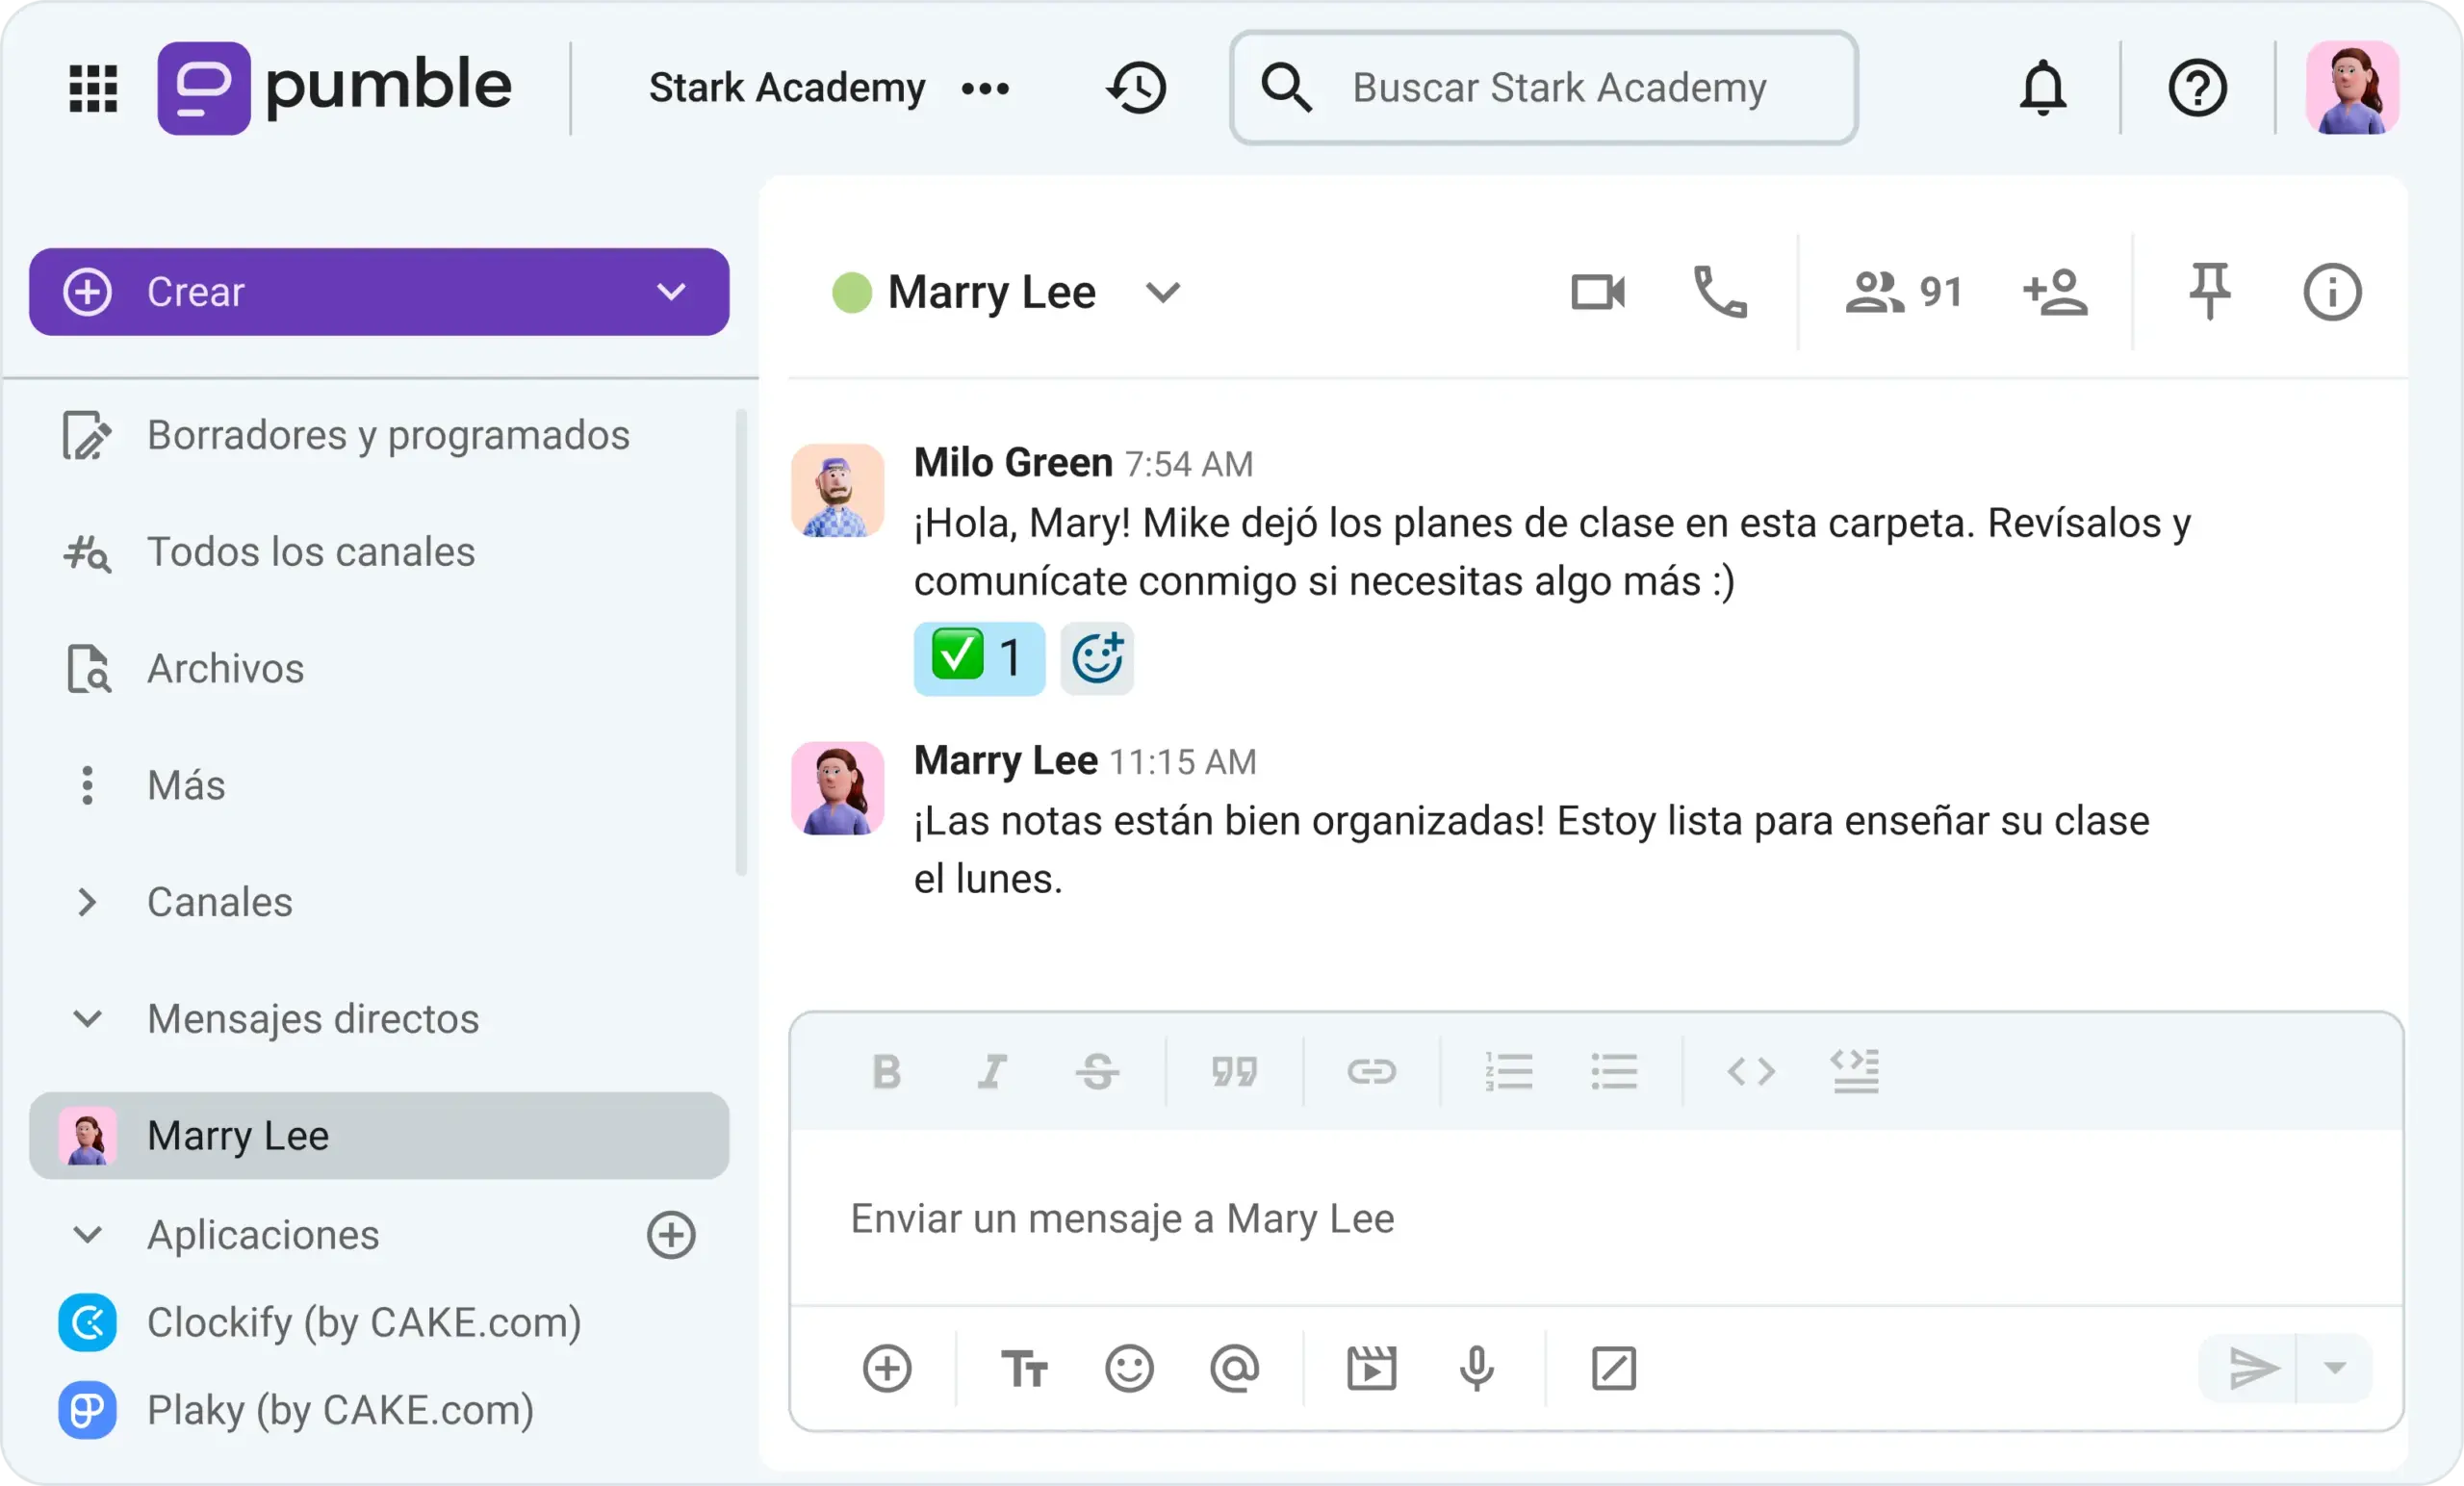
Task: Expand the Crear dropdown chevron
Action: 671,292
